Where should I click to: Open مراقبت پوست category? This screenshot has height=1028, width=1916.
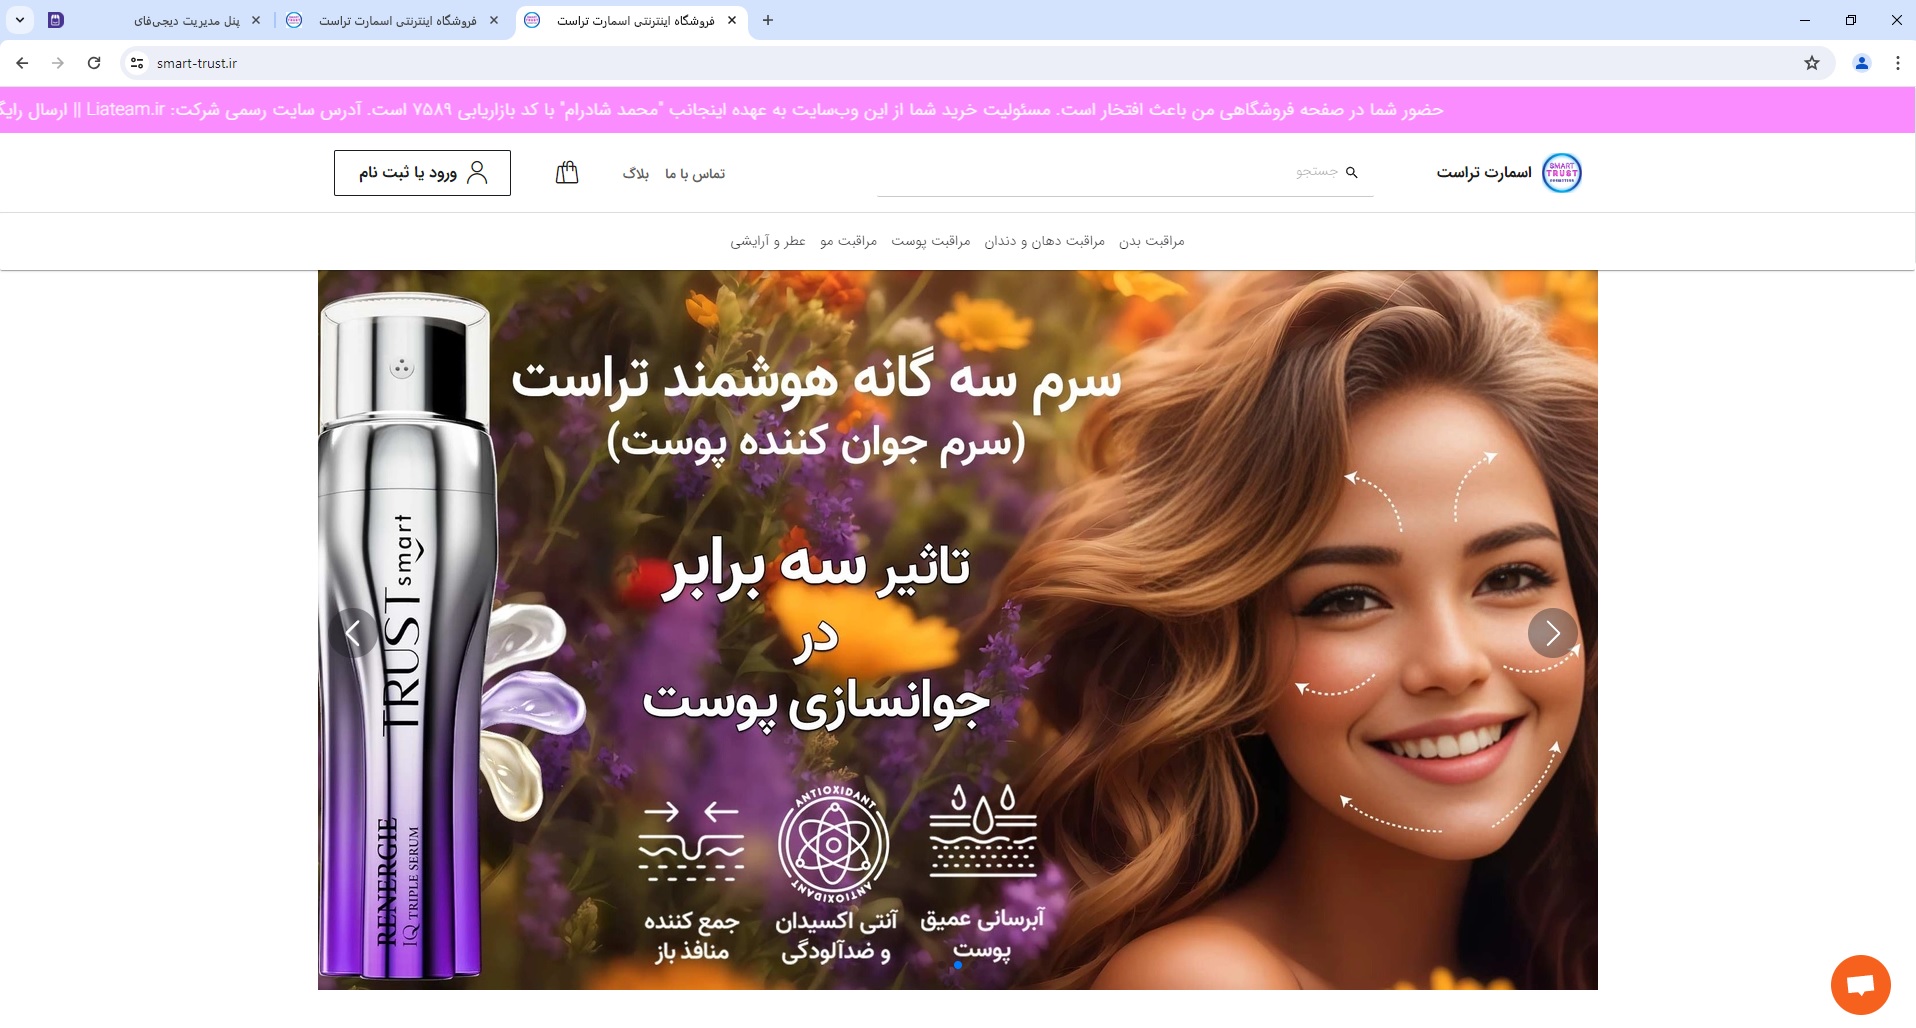click(931, 241)
